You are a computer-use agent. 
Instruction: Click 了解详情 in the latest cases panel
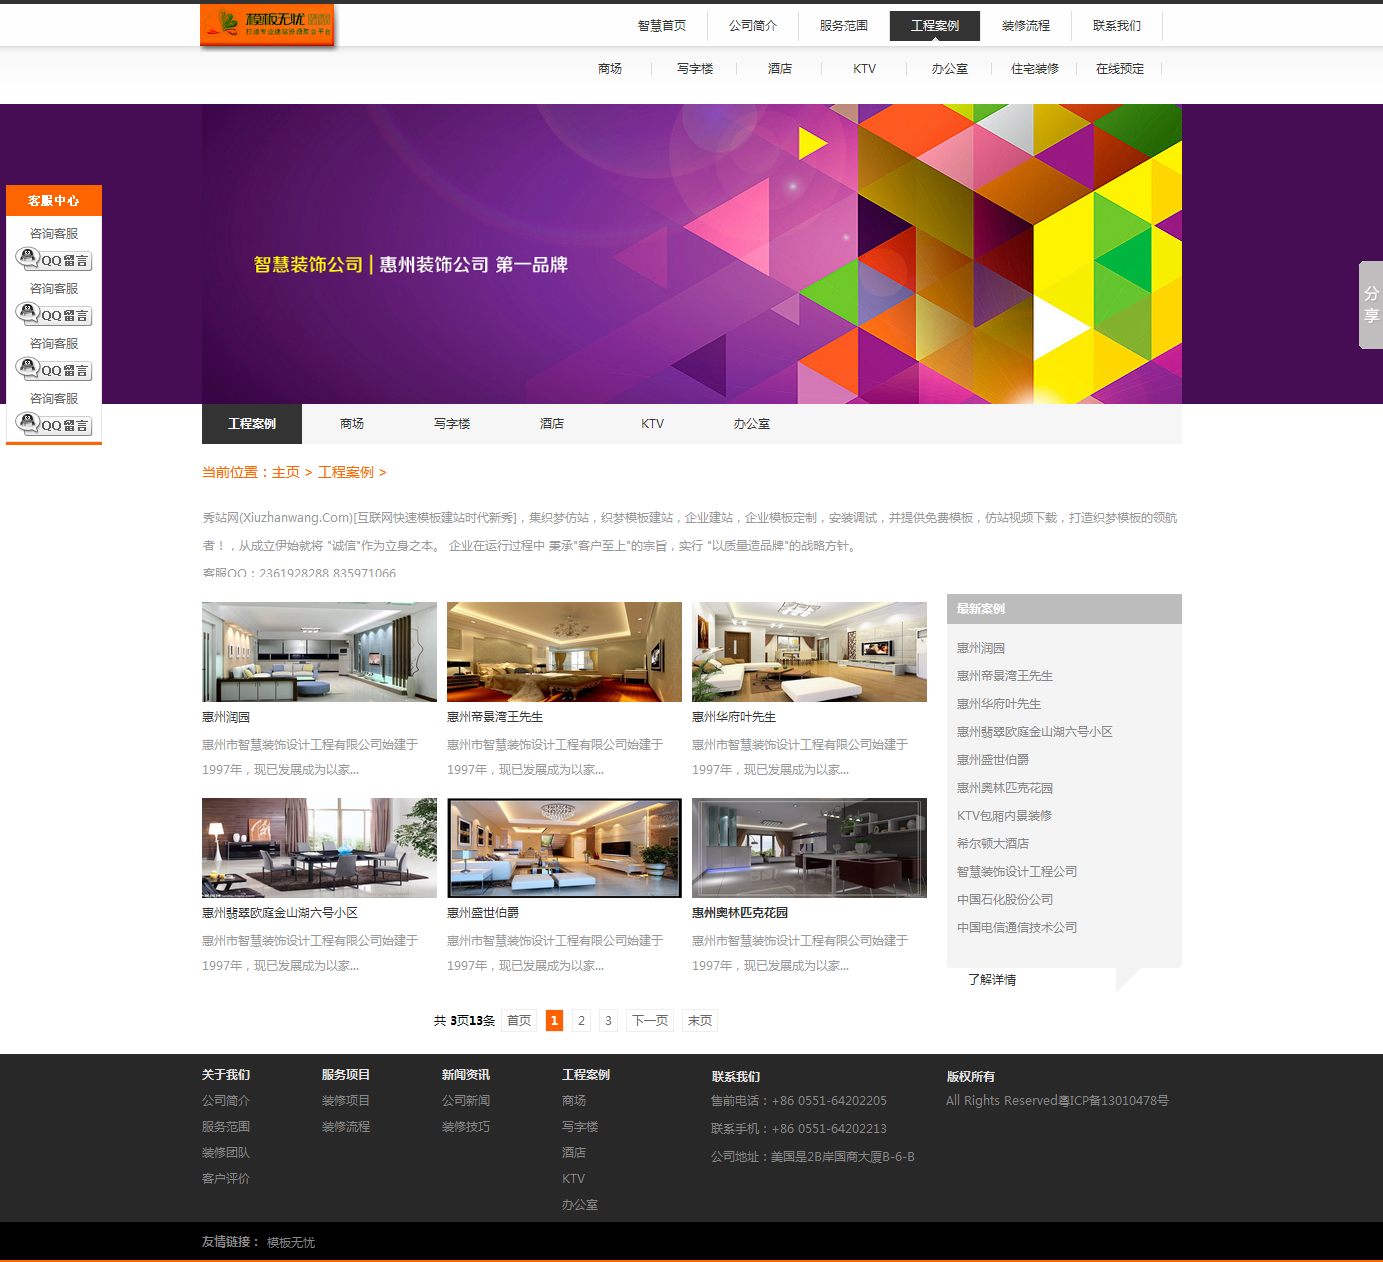[991, 980]
